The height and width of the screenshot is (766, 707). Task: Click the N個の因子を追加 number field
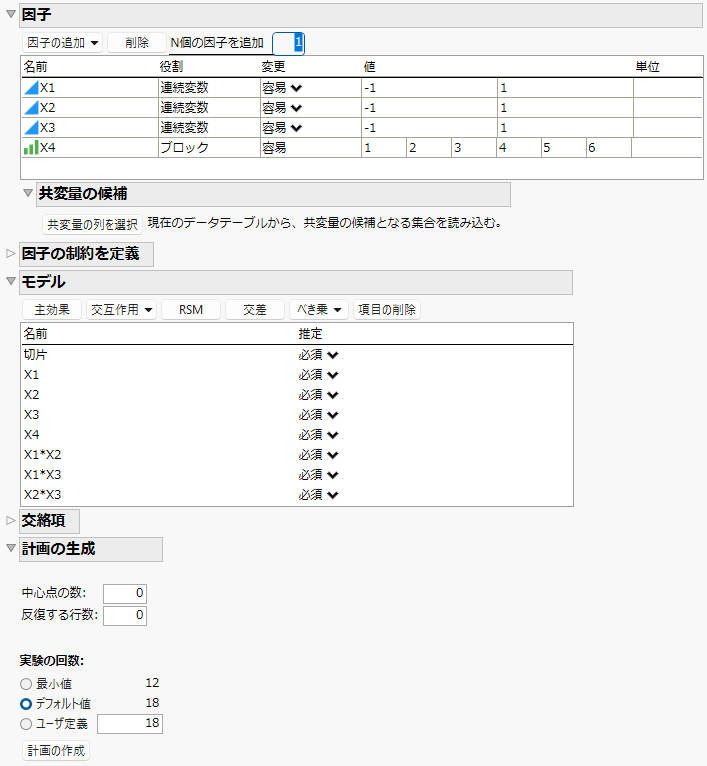288,43
